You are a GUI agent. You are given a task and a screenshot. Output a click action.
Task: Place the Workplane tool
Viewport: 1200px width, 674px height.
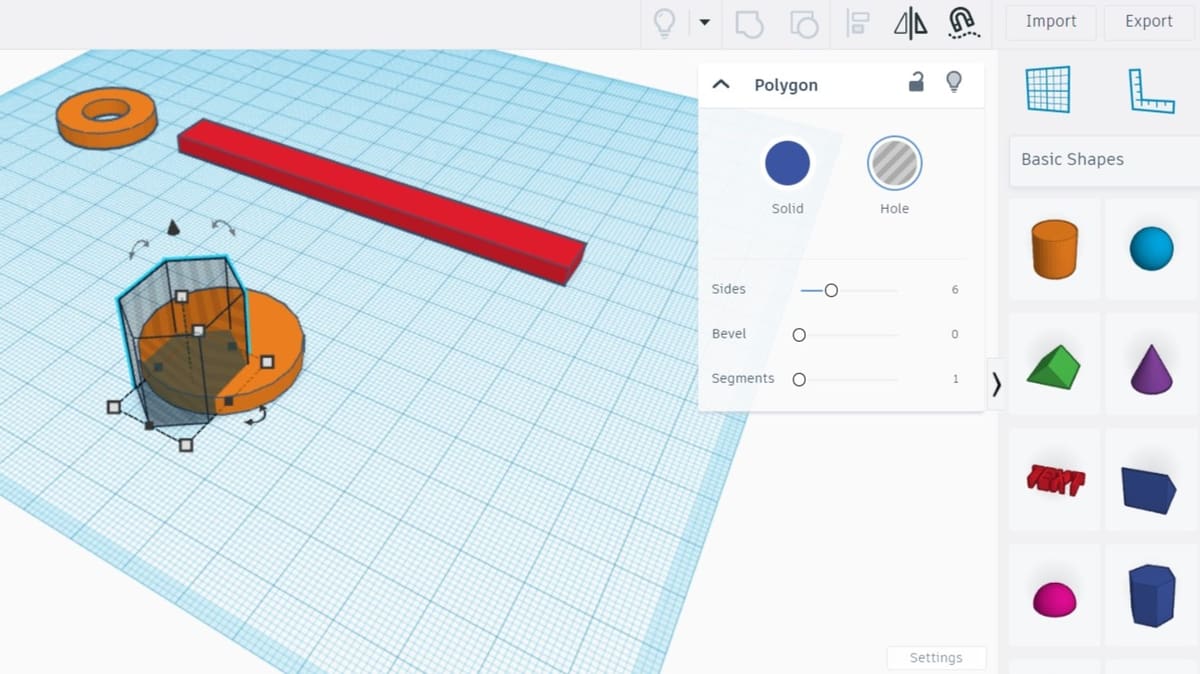1048,90
